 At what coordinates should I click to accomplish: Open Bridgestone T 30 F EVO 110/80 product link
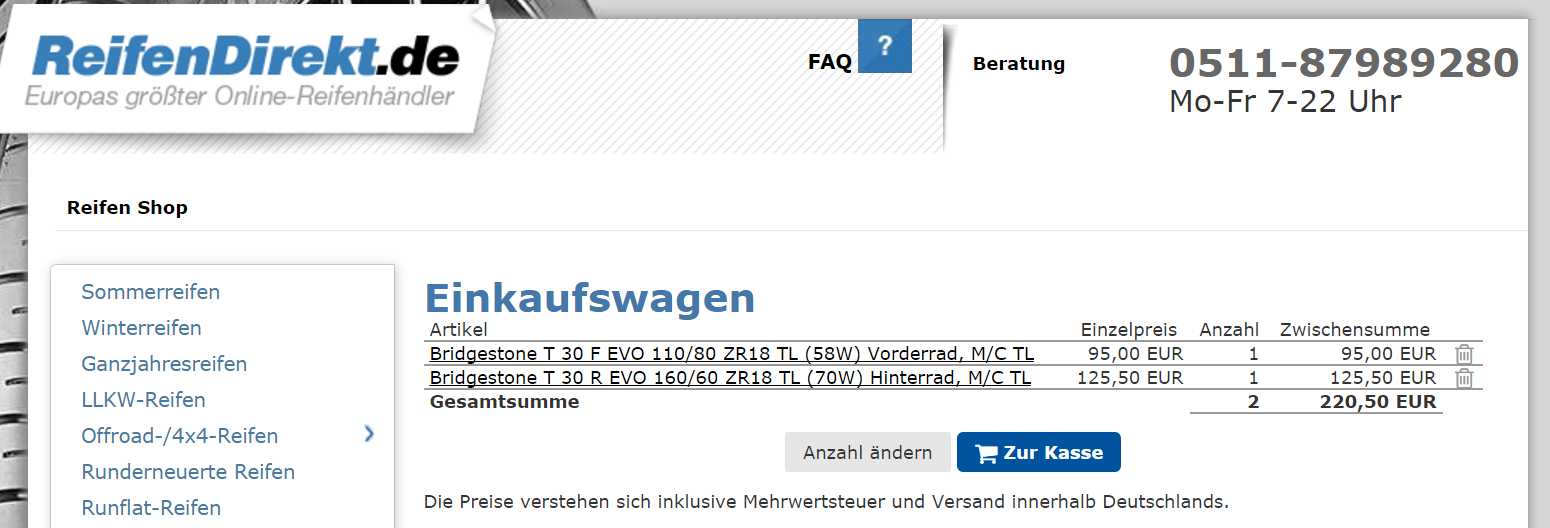pos(732,354)
